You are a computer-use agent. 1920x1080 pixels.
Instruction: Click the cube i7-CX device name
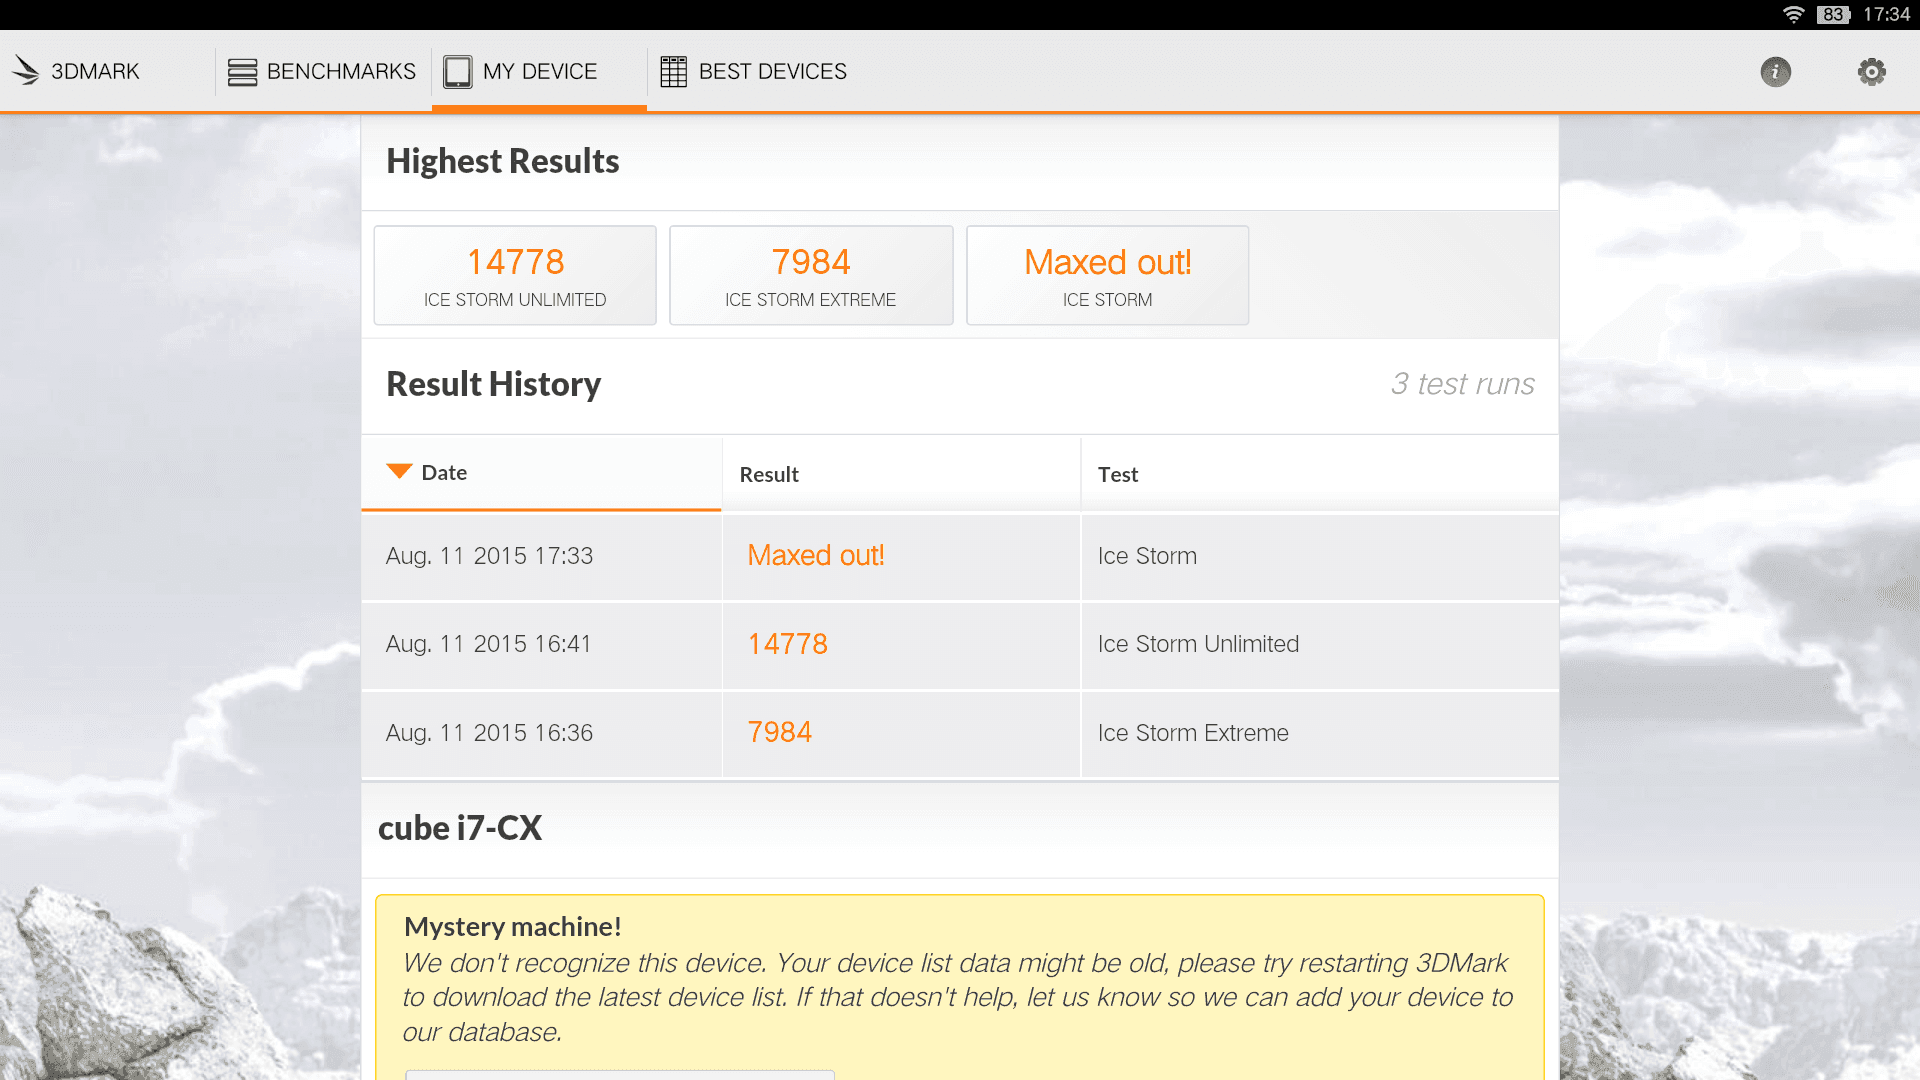[460, 828]
